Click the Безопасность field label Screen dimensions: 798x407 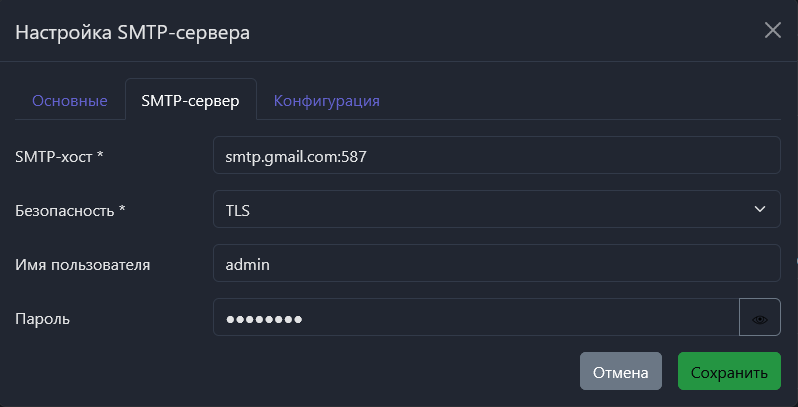click(x=66, y=210)
